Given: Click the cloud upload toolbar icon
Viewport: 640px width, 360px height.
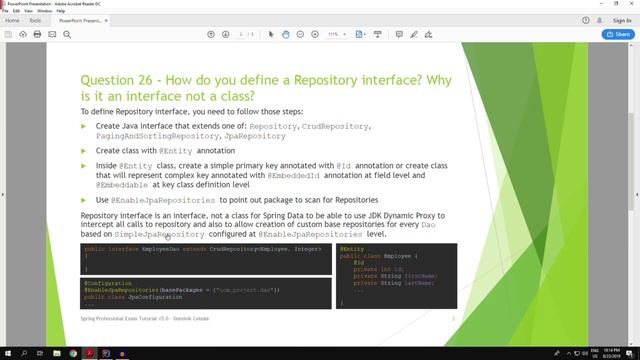Looking at the screenshot, I should click(x=23, y=35).
